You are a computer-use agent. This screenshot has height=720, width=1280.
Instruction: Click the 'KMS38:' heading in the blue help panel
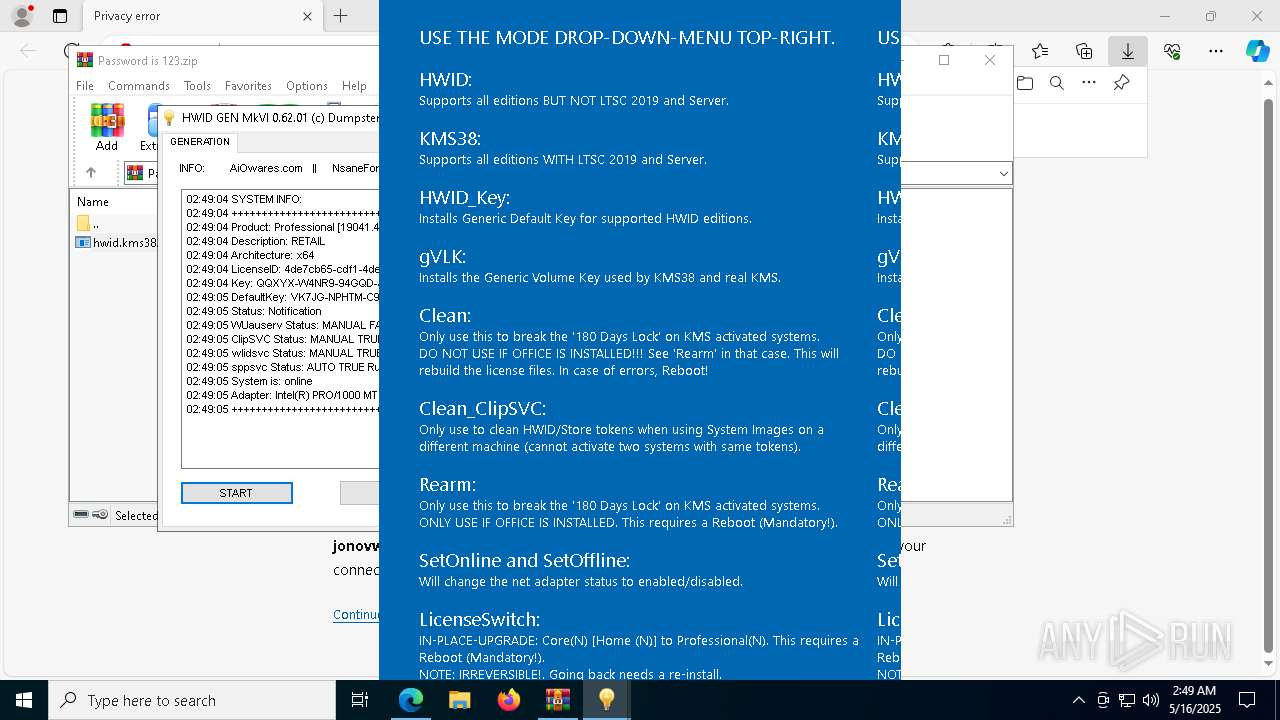pyautogui.click(x=450, y=138)
